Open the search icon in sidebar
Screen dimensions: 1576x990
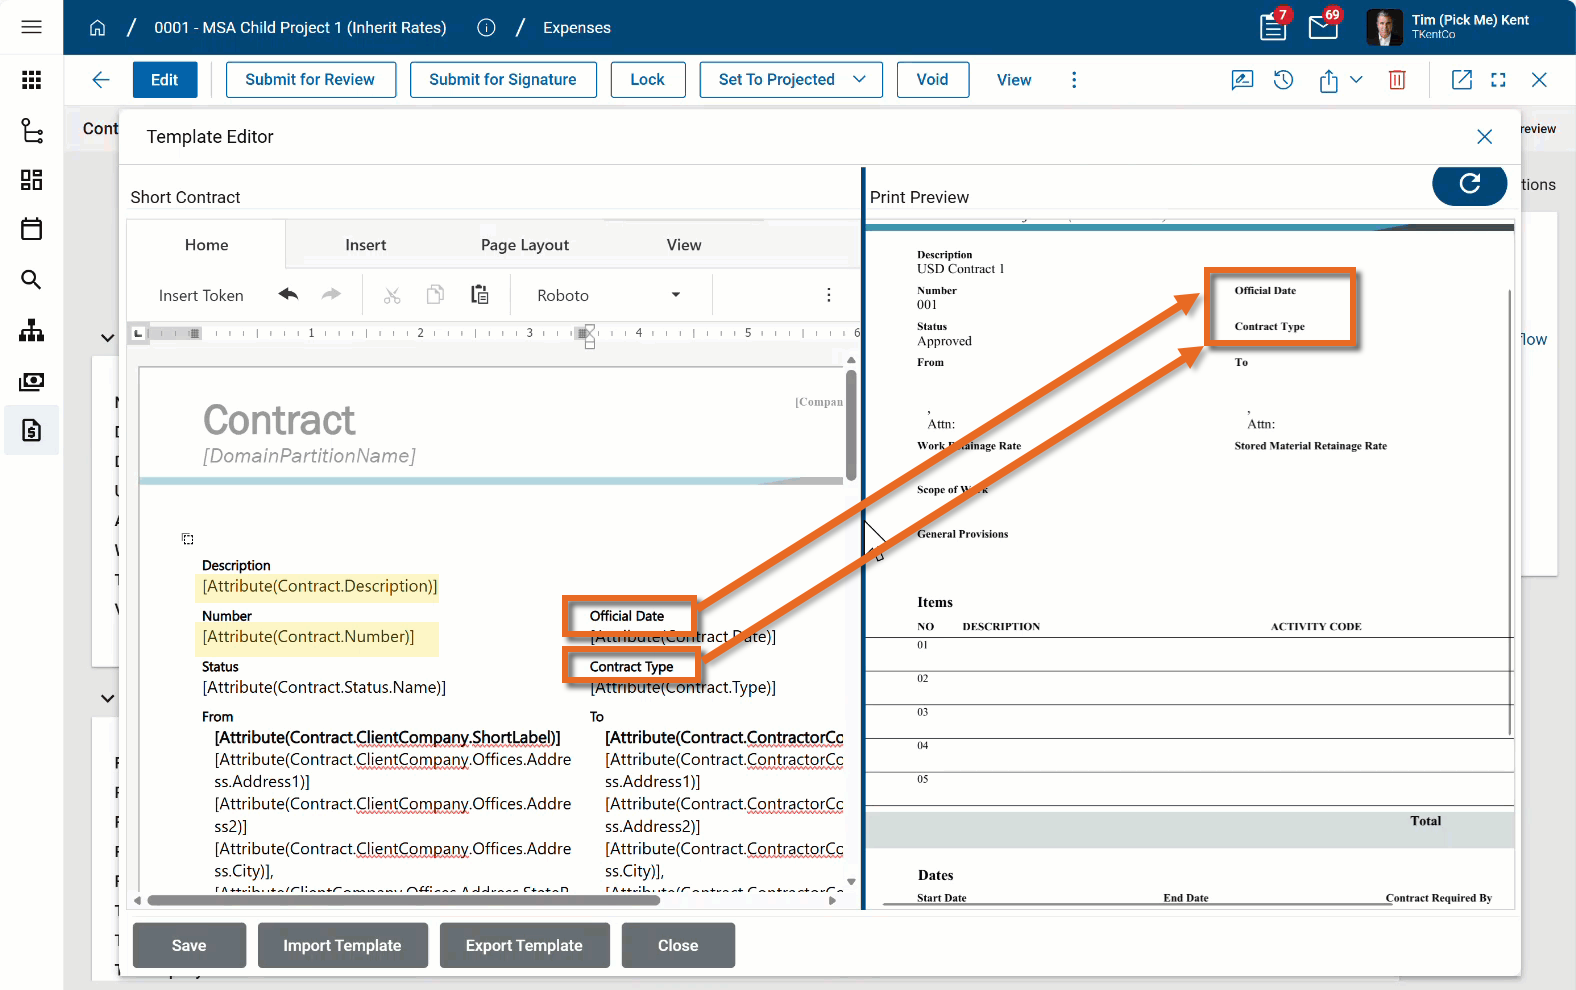click(x=31, y=280)
